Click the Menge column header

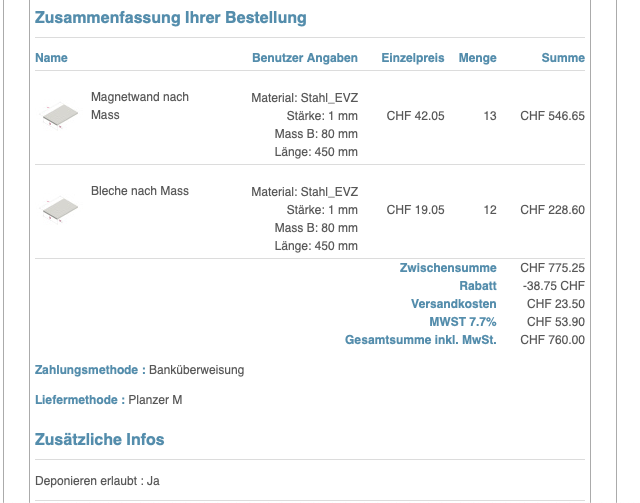tap(477, 58)
